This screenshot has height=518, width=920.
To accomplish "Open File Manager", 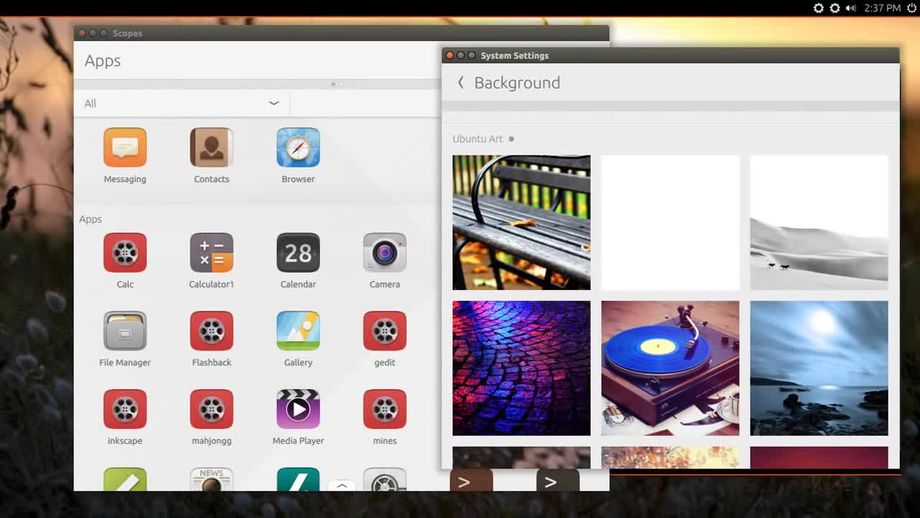I will click(x=125, y=331).
